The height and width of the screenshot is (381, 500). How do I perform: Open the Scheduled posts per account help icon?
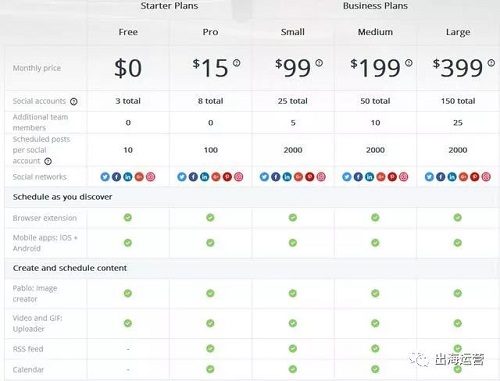coord(48,161)
